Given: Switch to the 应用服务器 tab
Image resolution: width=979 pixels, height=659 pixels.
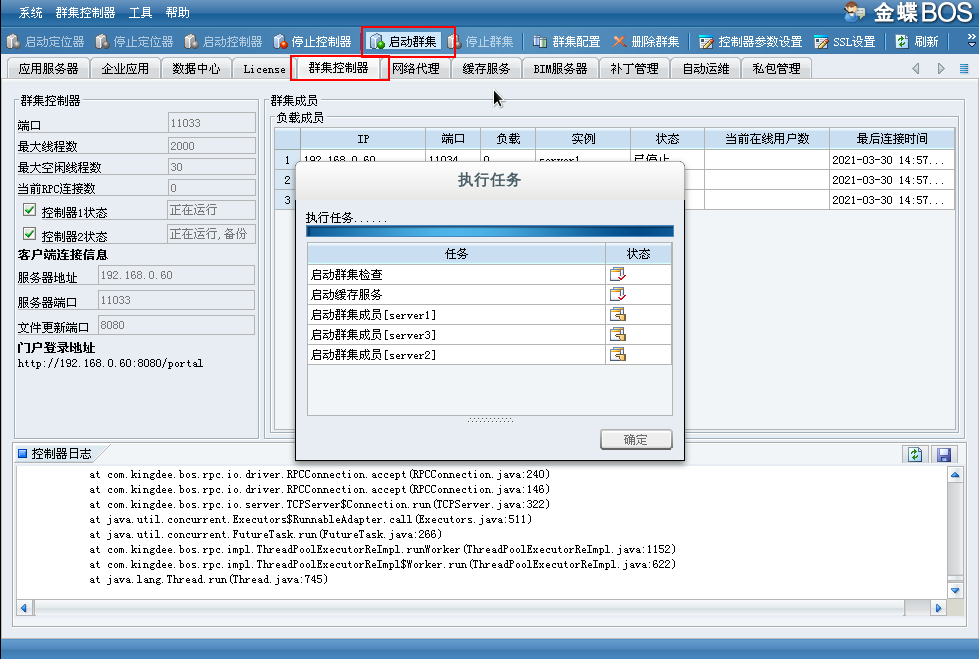Looking at the screenshot, I should click(48, 68).
